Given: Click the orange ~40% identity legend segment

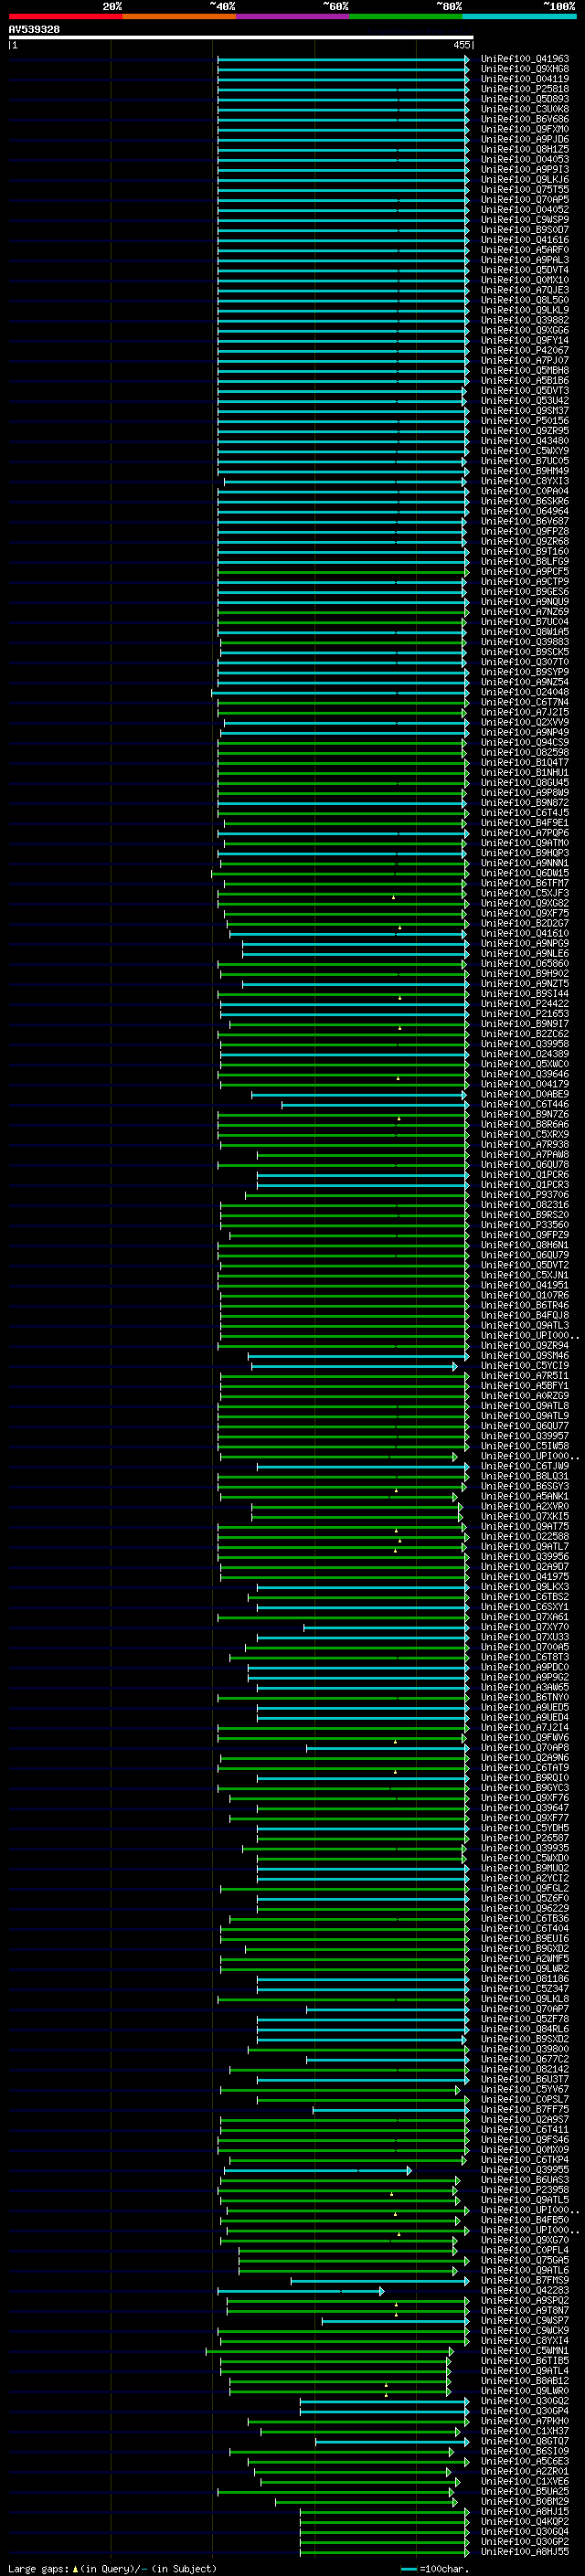Looking at the screenshot, I should [179, 16].
